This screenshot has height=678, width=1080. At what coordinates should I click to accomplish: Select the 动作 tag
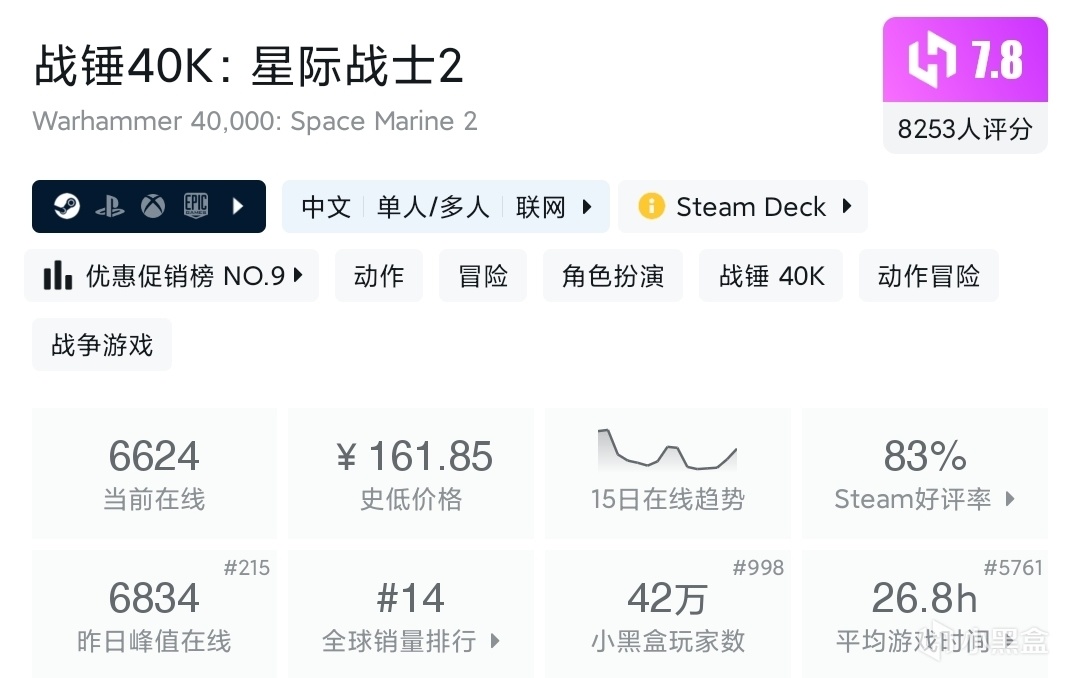379,276
